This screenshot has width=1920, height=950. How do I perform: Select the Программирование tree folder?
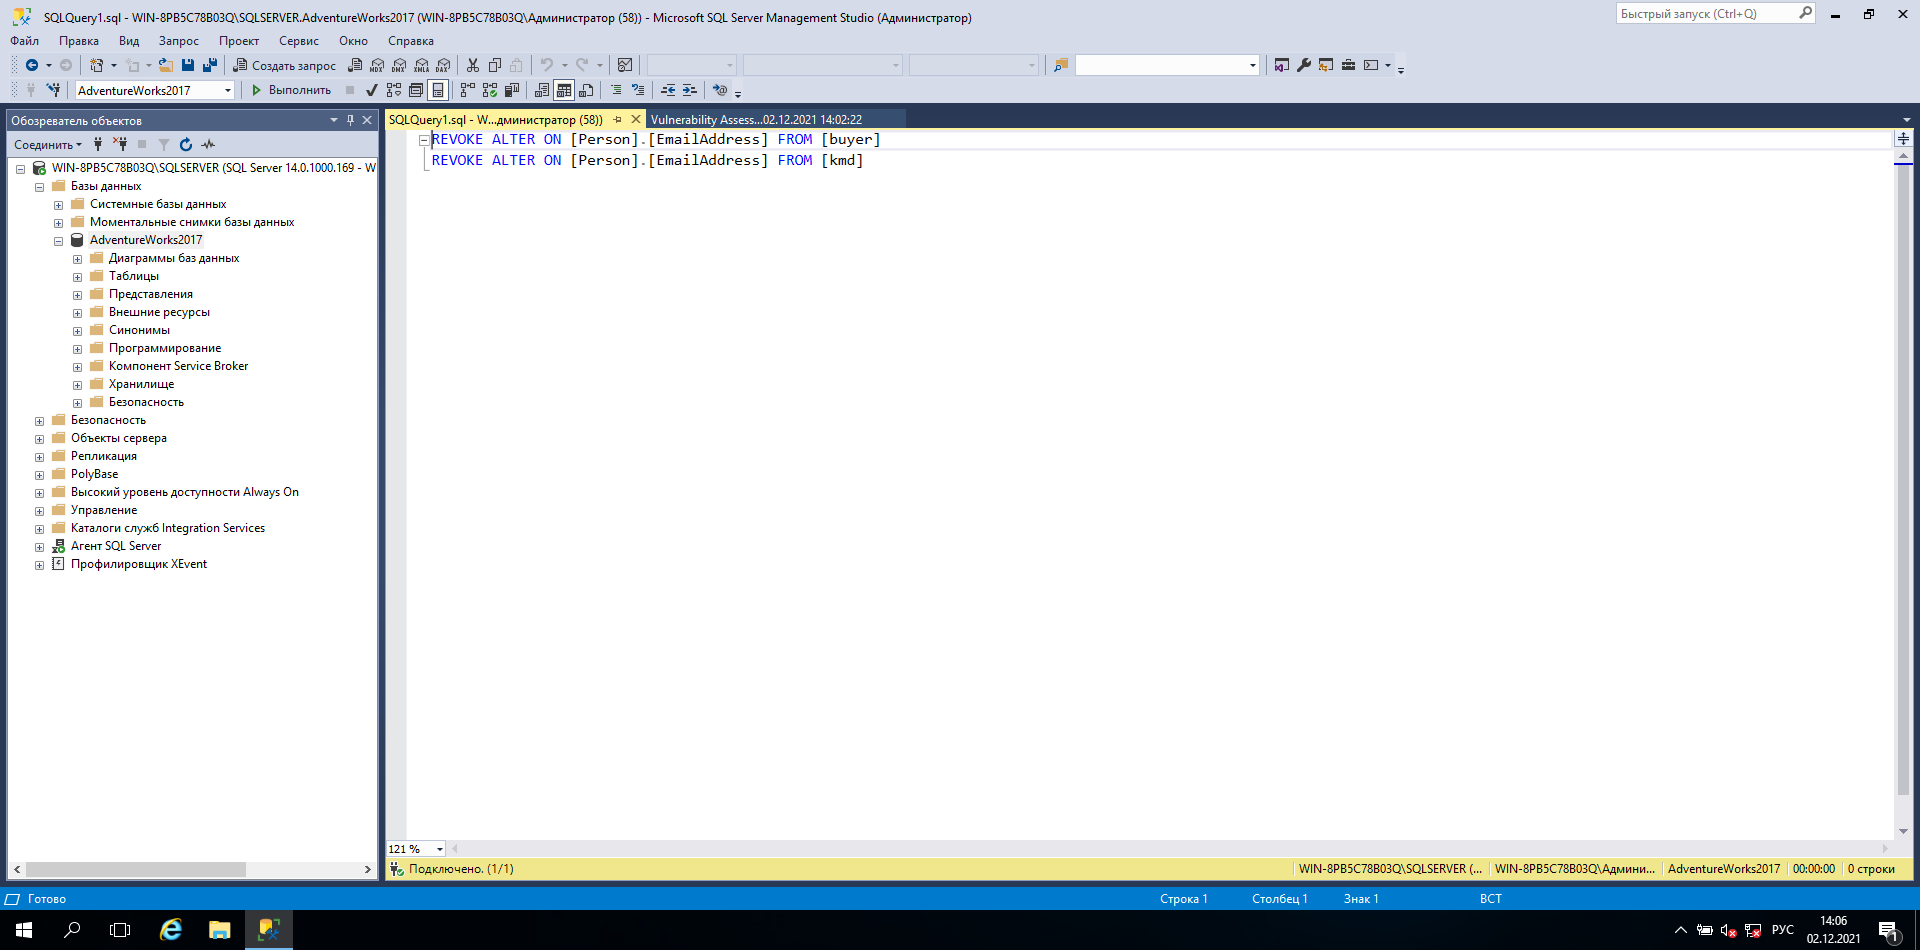[x=165, y=348]
